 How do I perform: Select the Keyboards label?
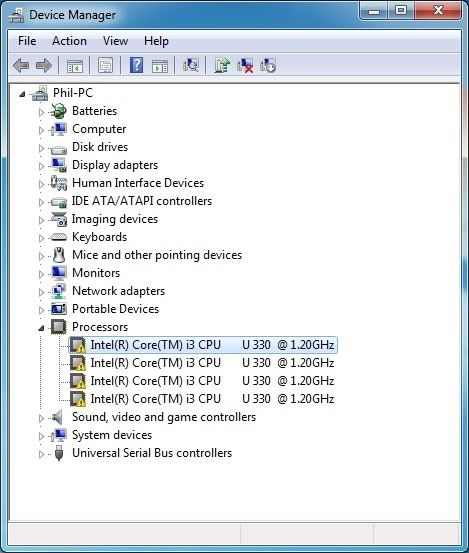point(99,237)
